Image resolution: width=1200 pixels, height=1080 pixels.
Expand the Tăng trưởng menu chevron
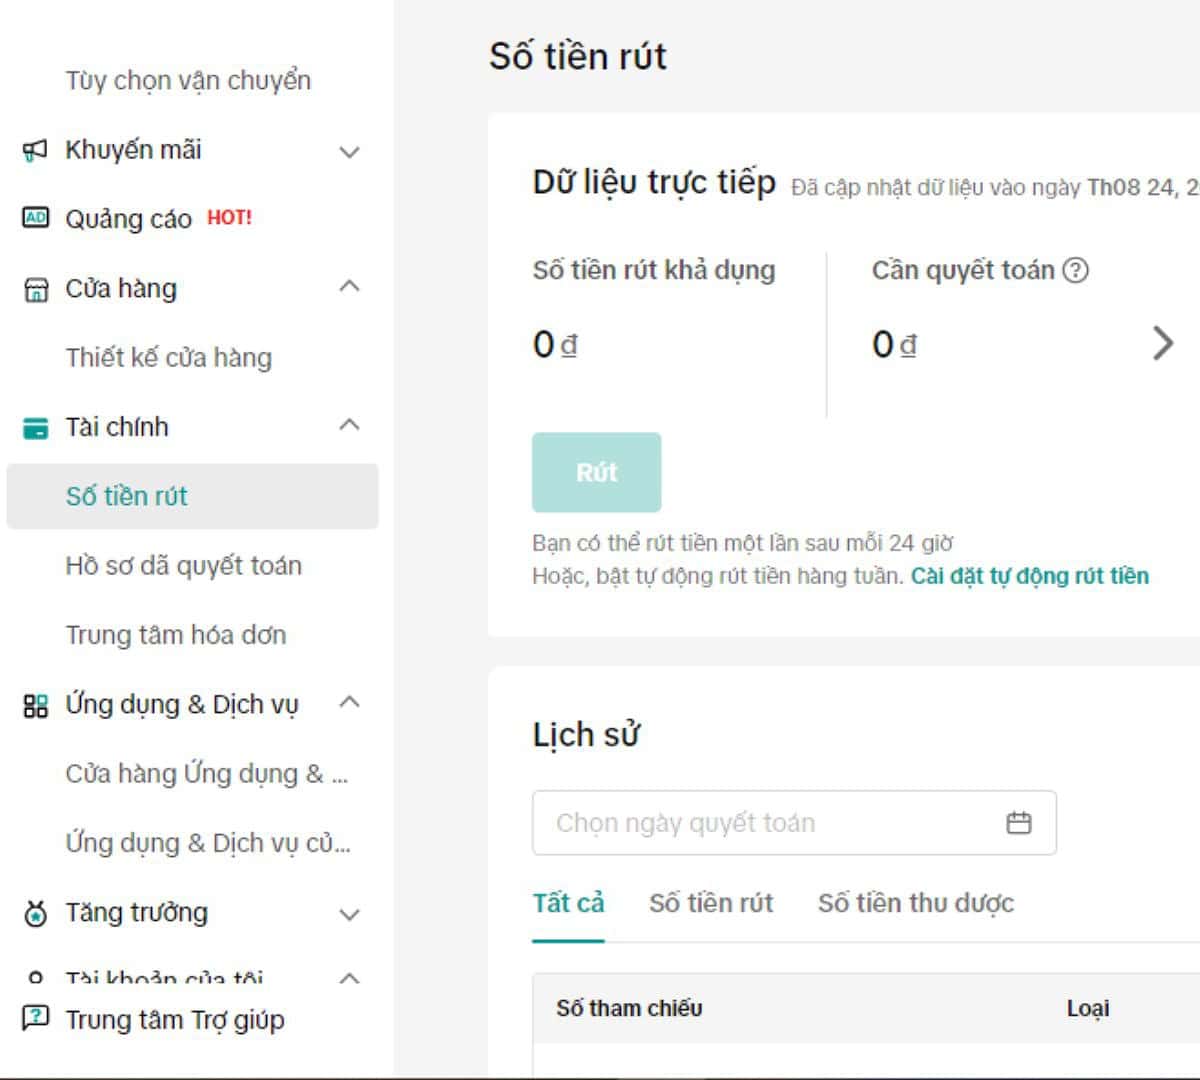tap(349, 914)
